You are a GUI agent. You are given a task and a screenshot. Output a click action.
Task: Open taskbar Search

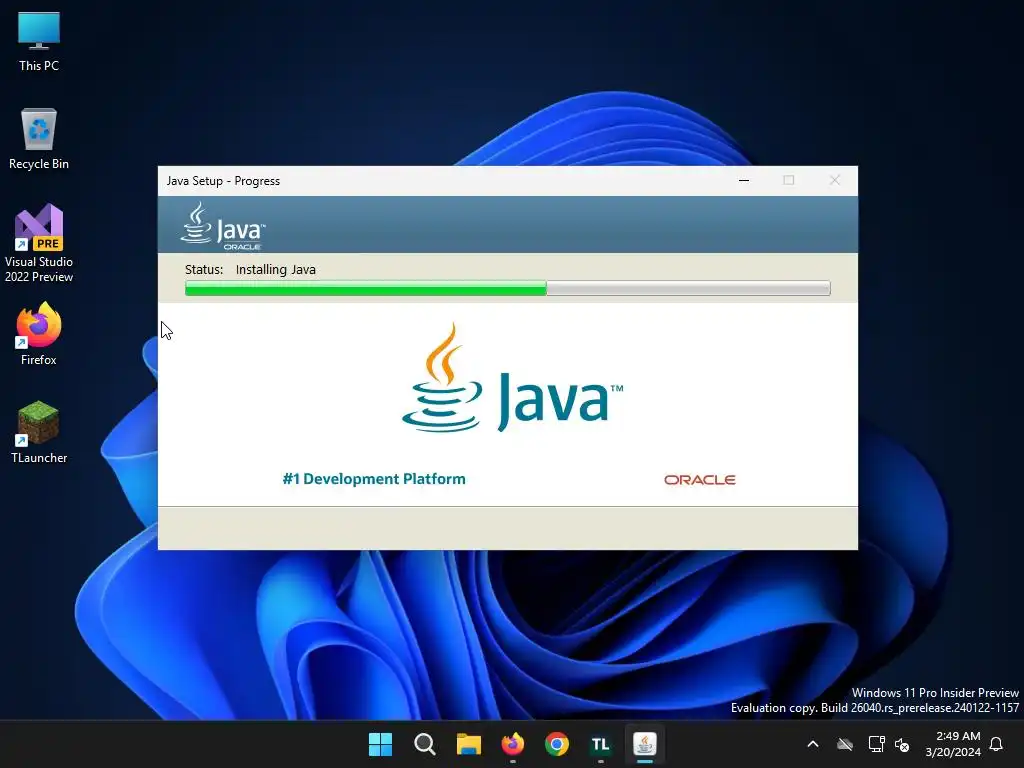424,744
